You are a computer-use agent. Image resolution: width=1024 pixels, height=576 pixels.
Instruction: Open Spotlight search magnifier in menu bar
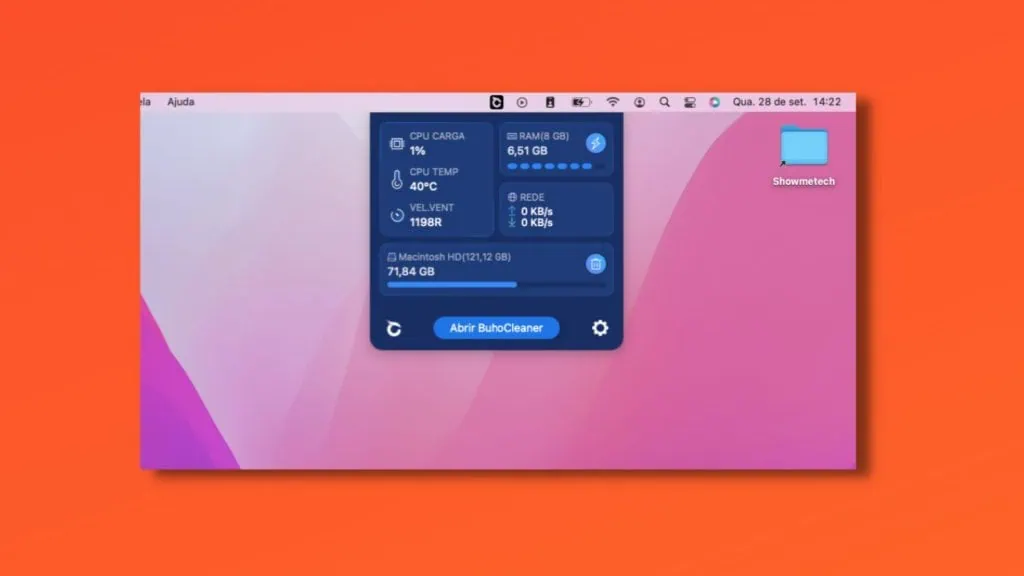(665, 102)
